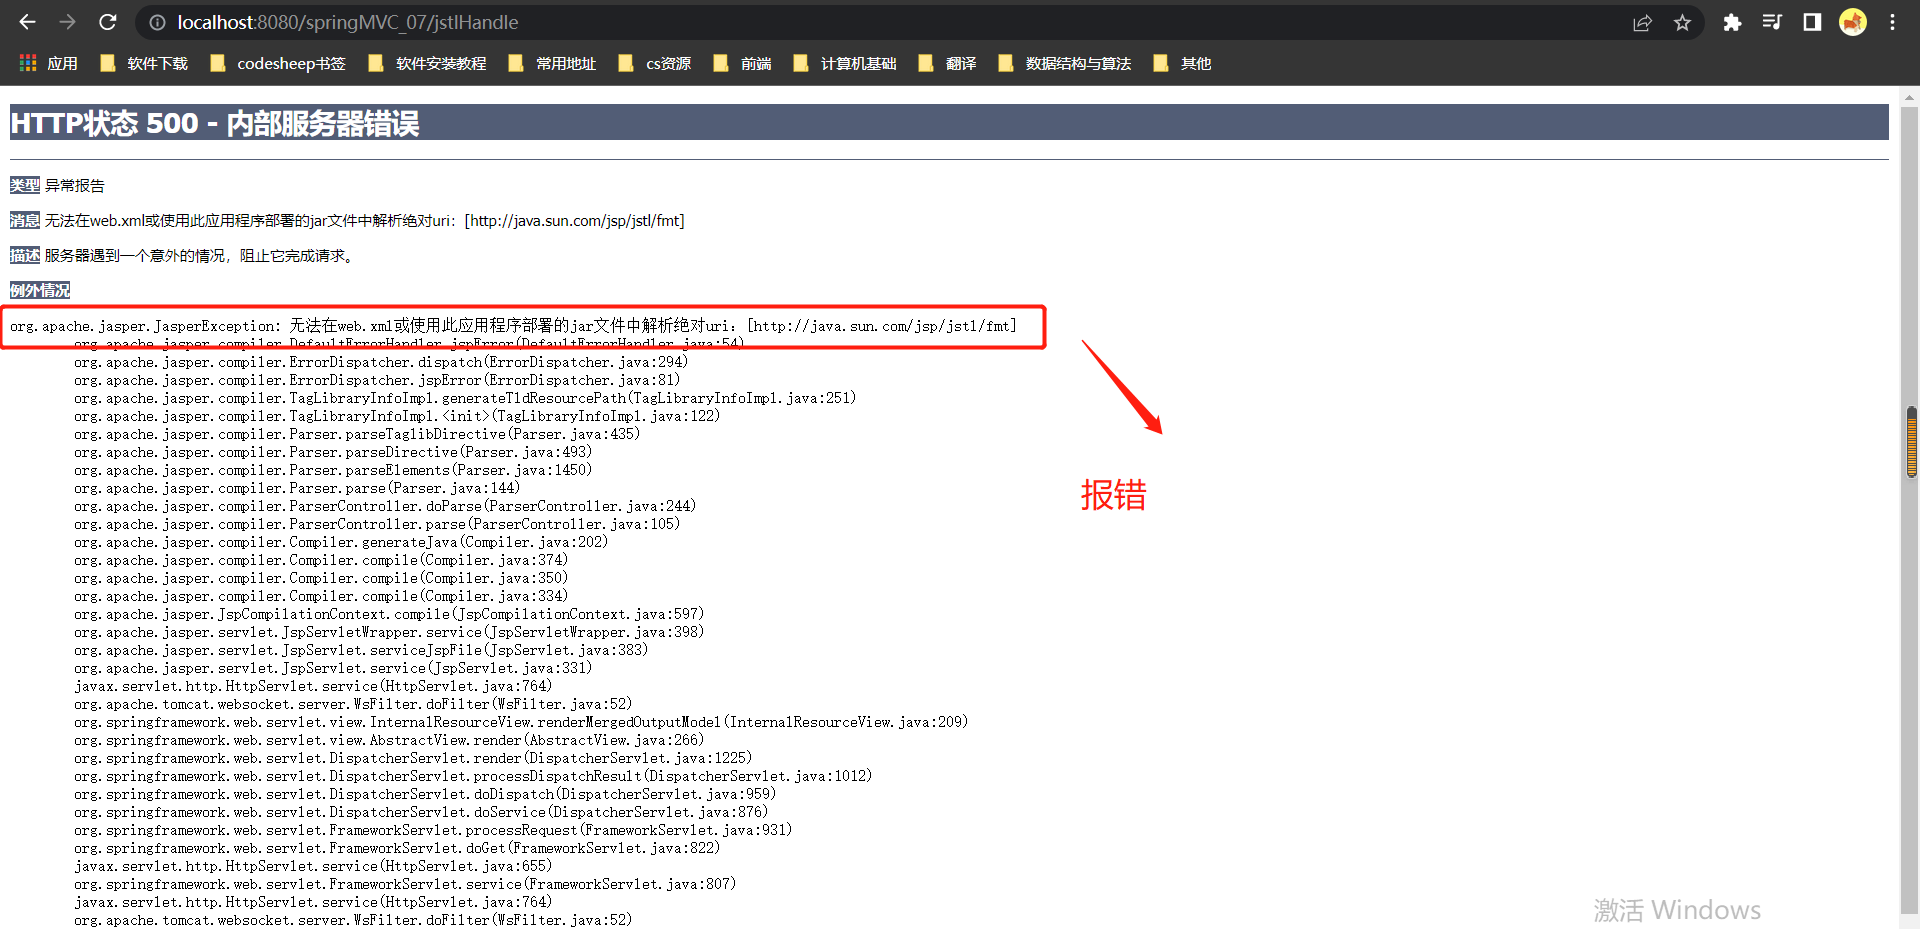Image resolution: width=1920 pixels, height=929 pixels.
Task: Click the TagLibraryInfoImpl.java:251 stack line
Action: (465, 398)
